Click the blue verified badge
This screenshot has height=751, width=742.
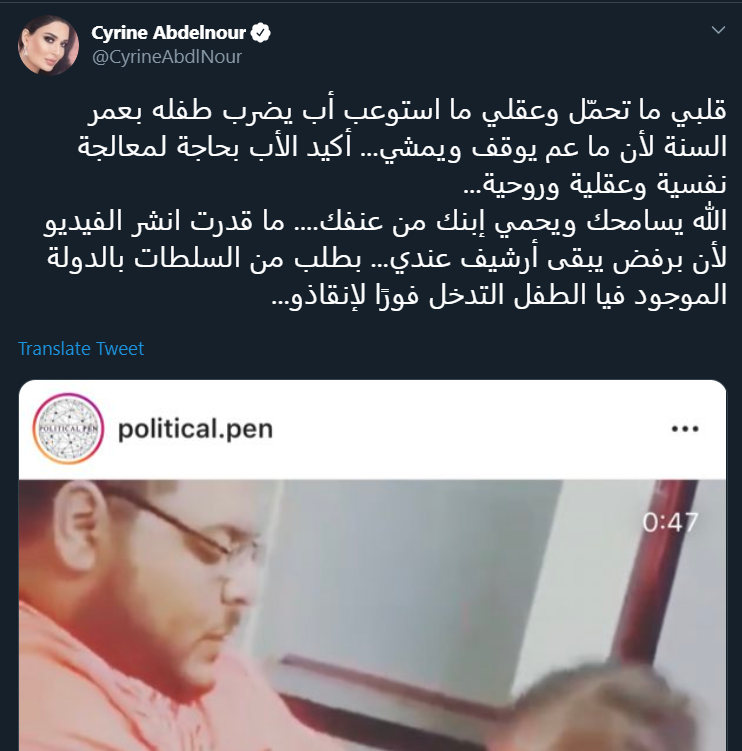(x=261, y=33)
